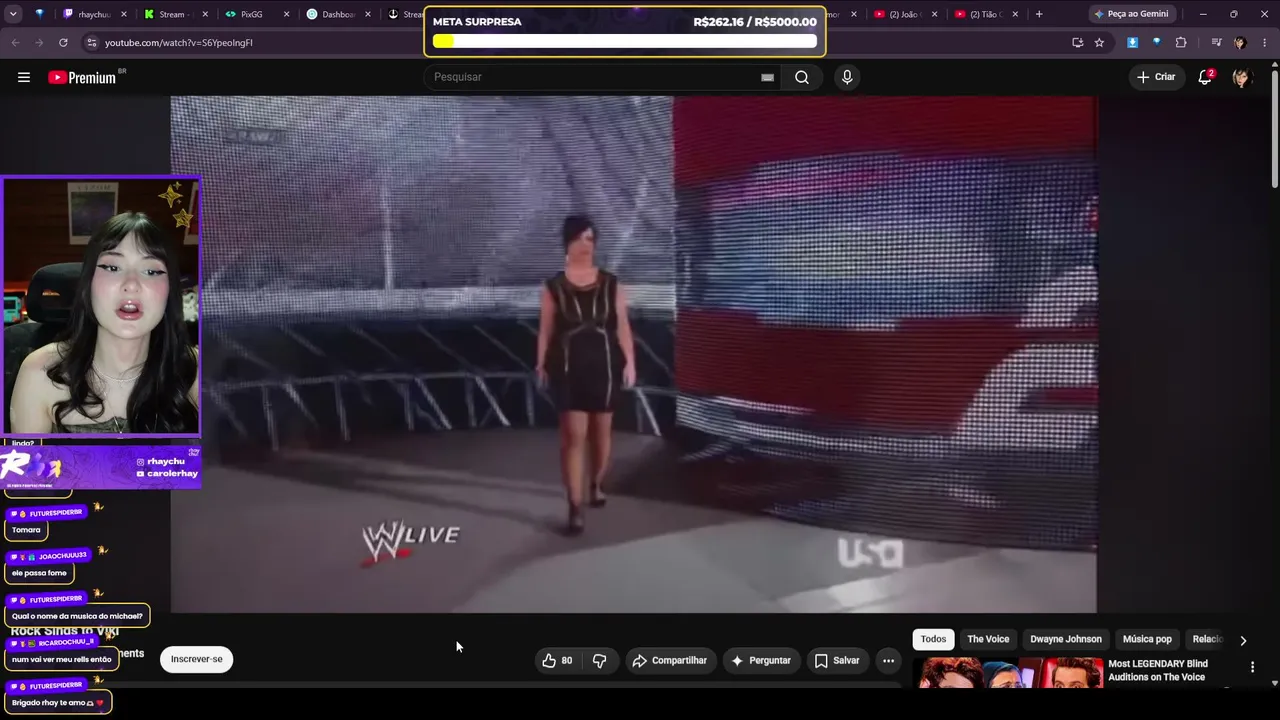The height and width of the screenshot is (720, 1280).
Task: Reload the page in Chrome
Action: [63, 42]
